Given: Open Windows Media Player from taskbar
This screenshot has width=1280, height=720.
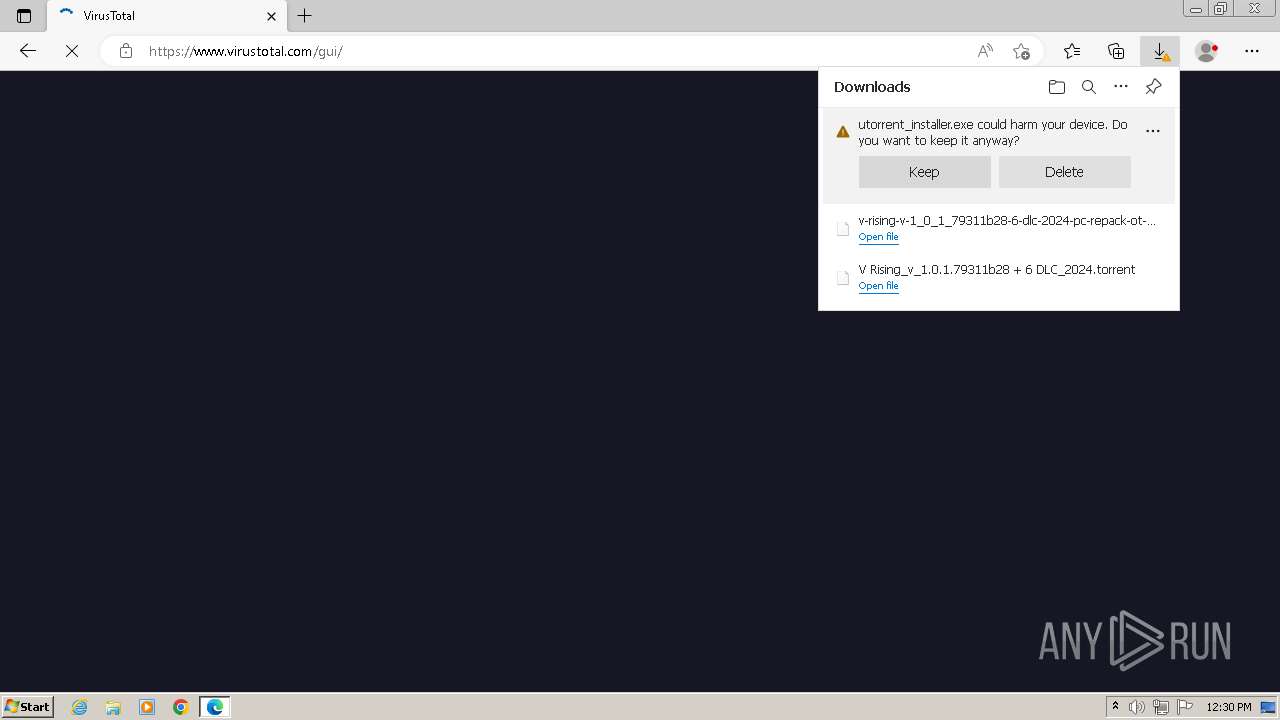Looking at the screenshot, I should tap(147, 707).
